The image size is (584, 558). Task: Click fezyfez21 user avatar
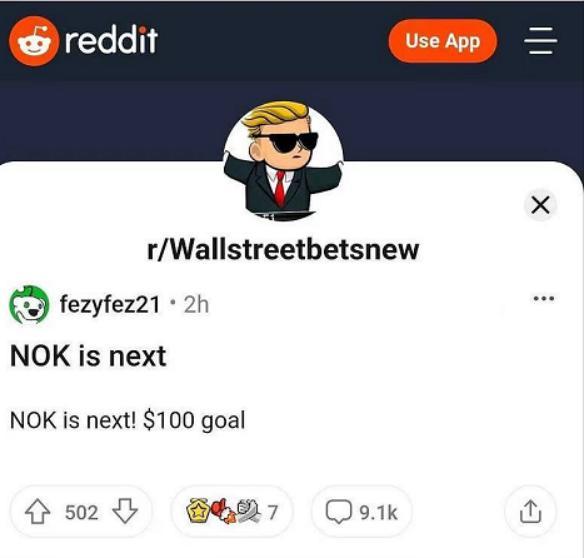[x=29, y=304]
